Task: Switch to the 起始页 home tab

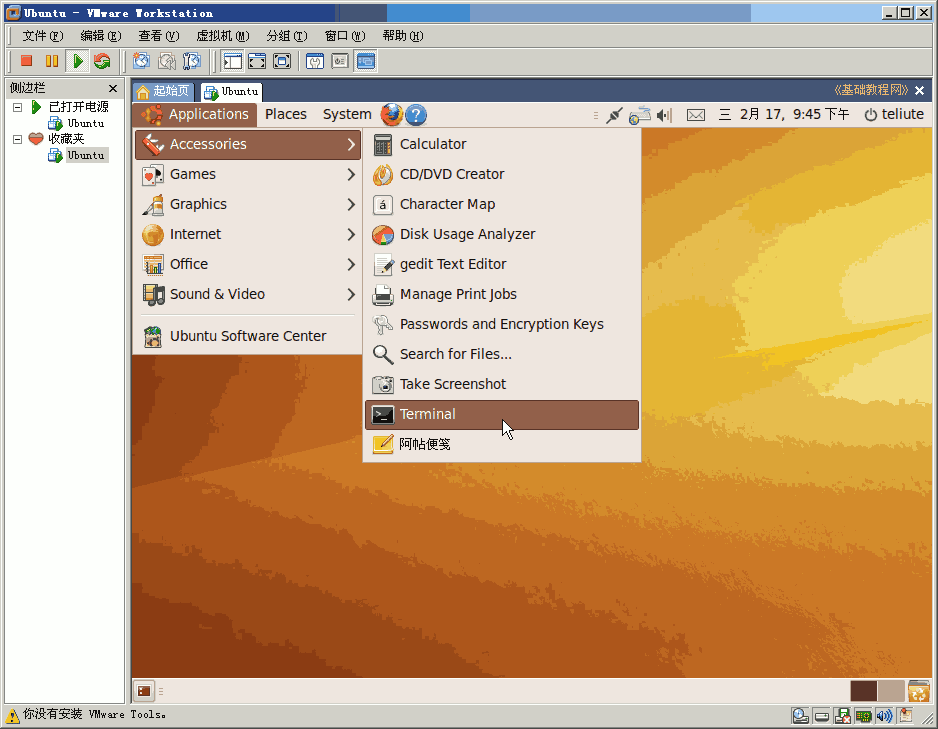Action: (163, 91)
